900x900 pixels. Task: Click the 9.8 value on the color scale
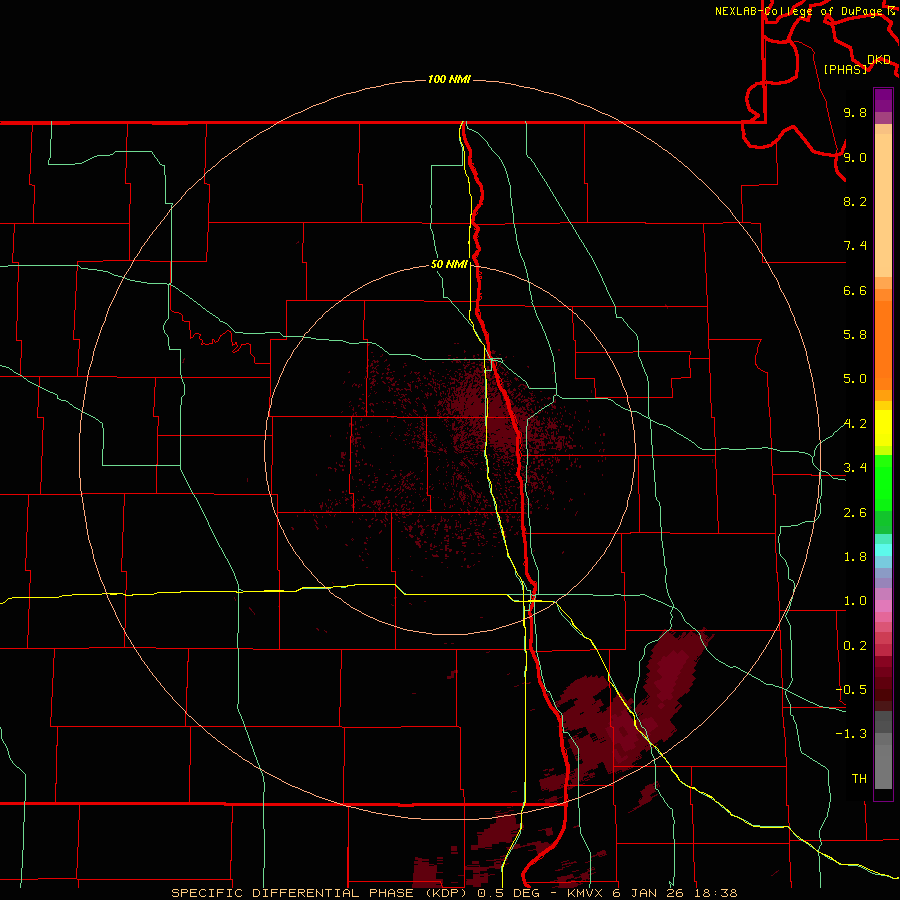[855, 113]
